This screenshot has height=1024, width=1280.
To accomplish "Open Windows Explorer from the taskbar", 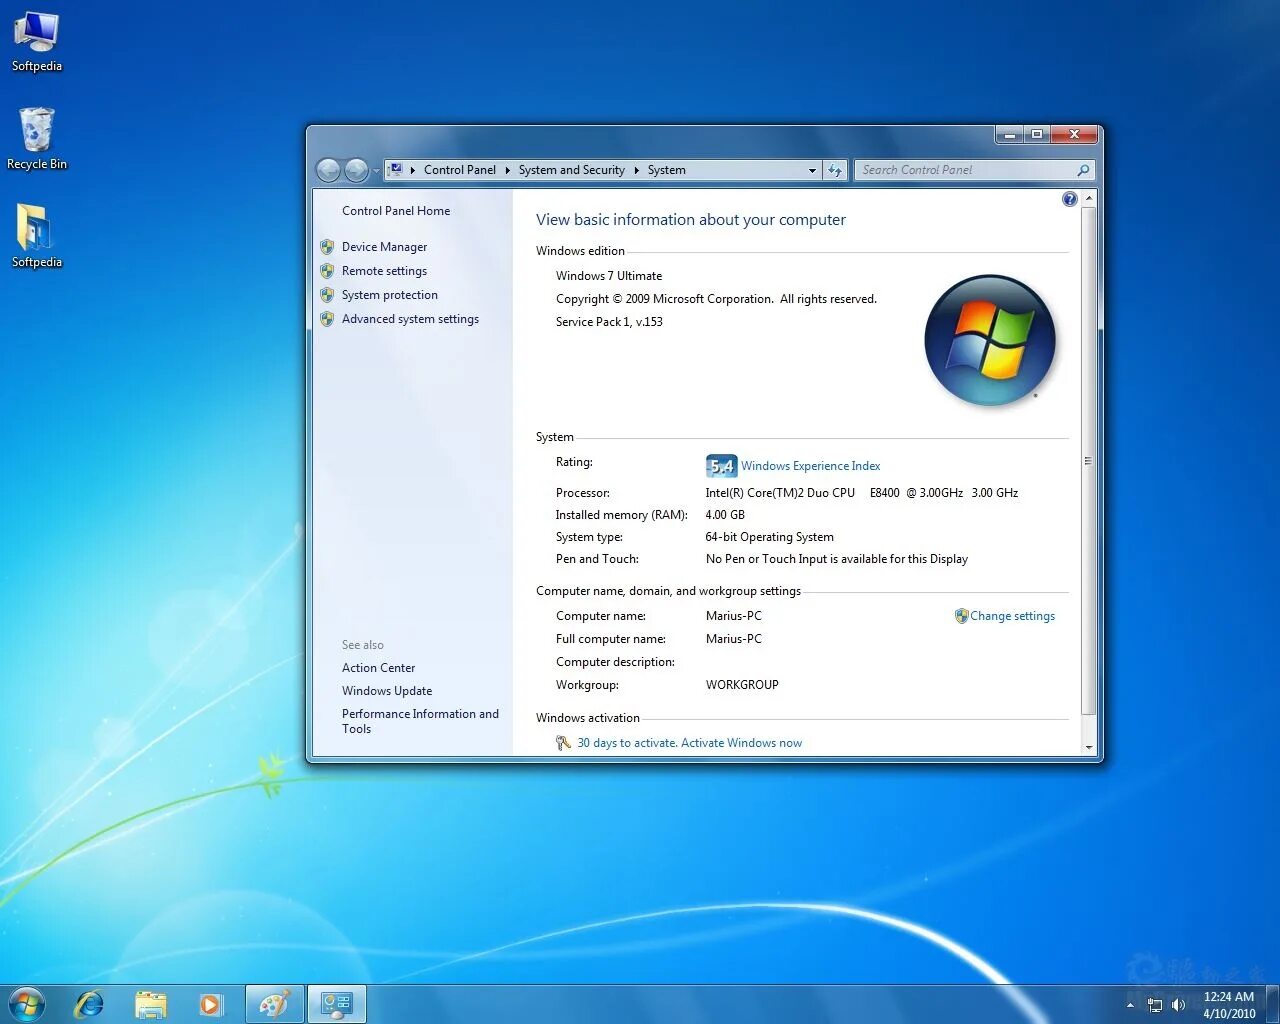I will [x=150, y=1004].
